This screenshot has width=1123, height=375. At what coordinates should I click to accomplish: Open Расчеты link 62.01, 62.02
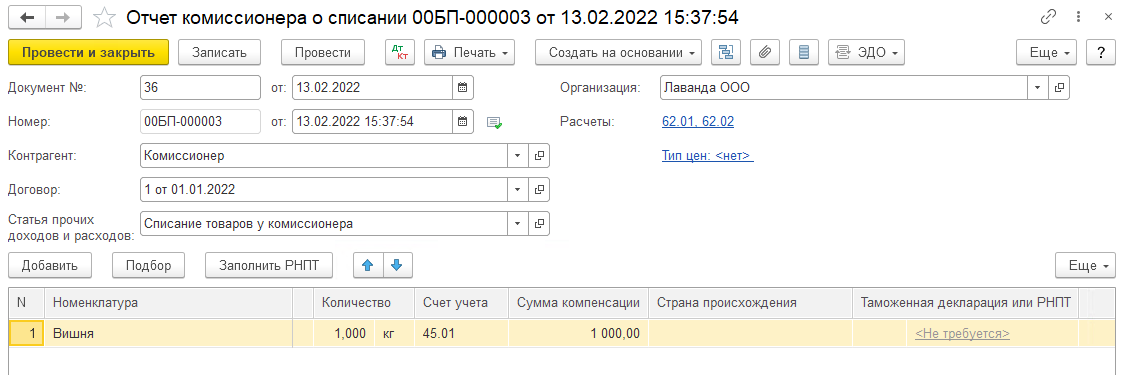pos(698,122)
